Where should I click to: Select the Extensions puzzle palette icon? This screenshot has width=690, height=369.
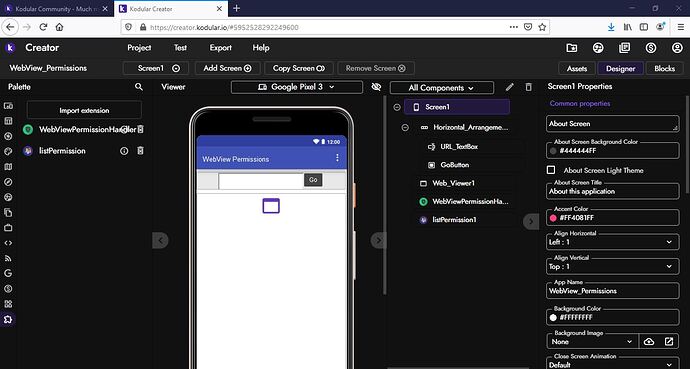(8, 319)
